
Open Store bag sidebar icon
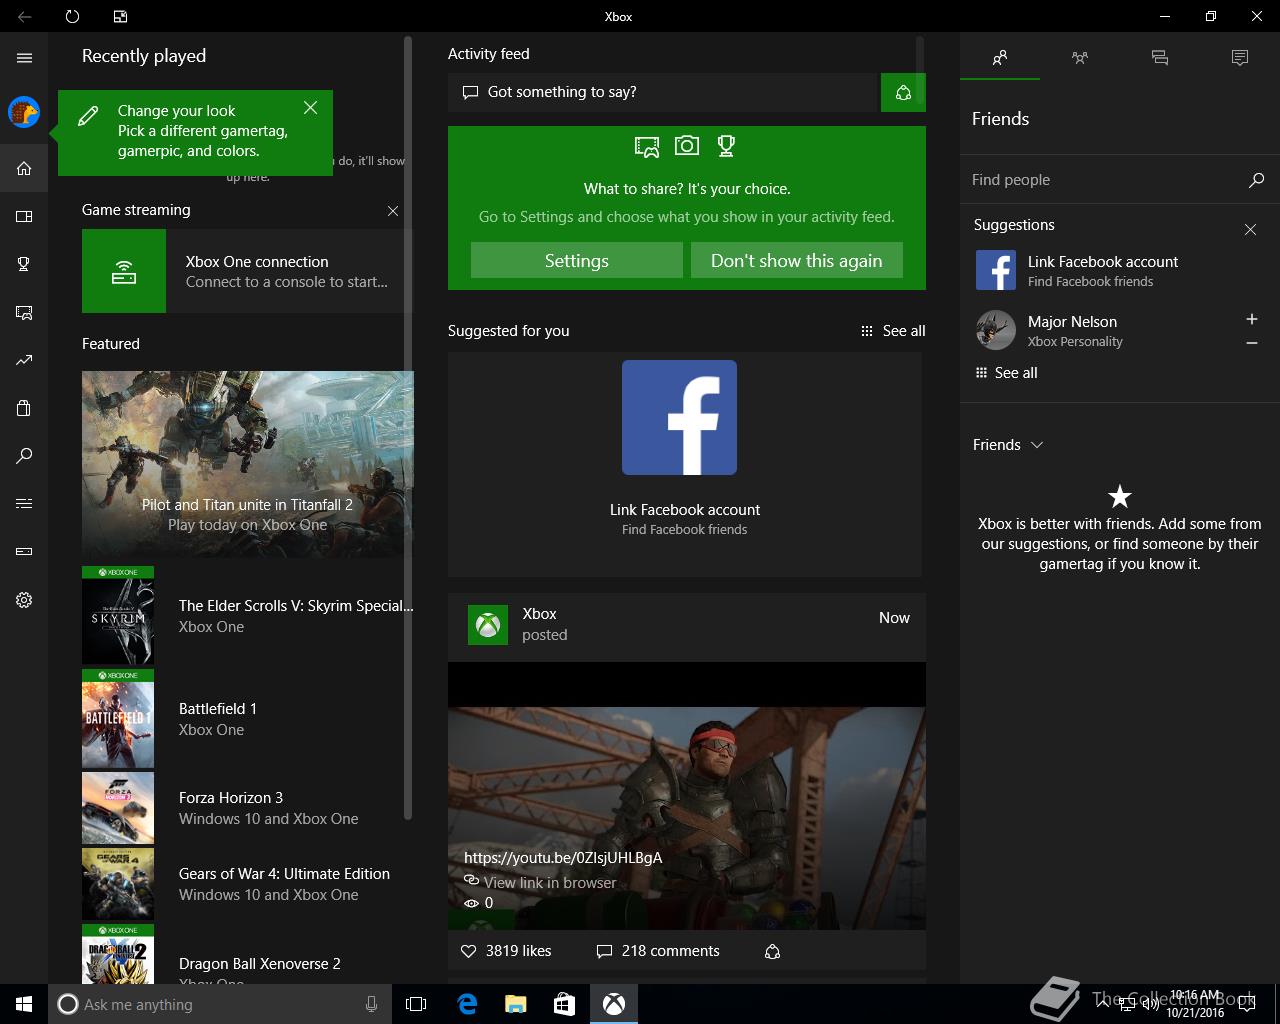point(24,408)
